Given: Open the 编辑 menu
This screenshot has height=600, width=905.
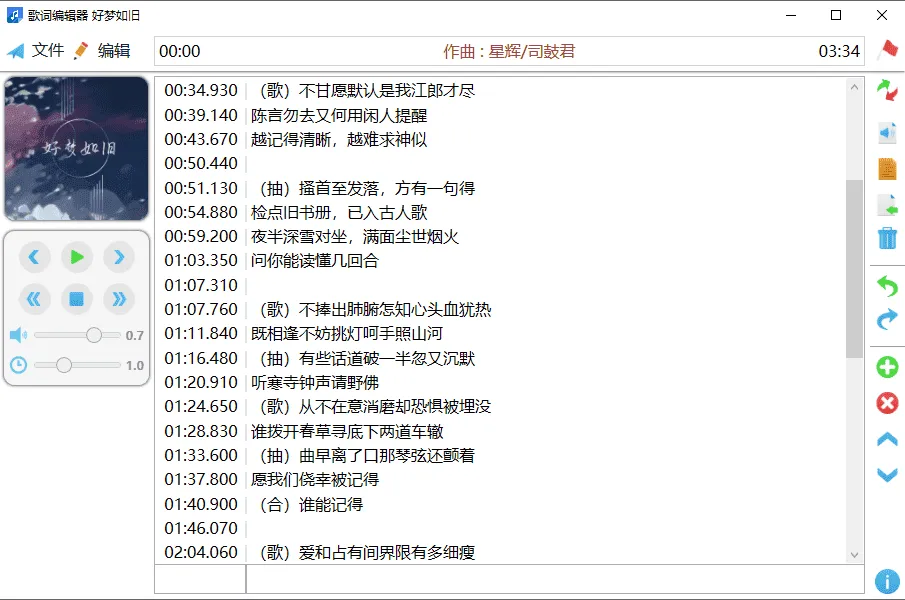Looking at the screenshot, I should [x=102, y=51].
